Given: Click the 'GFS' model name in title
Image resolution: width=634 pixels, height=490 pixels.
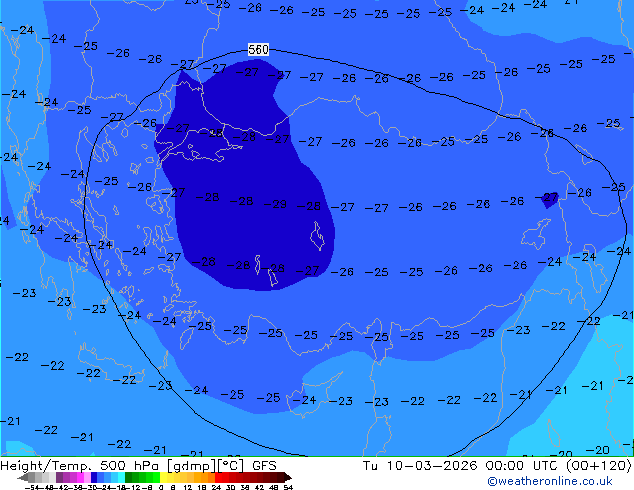Looking at the screenshot, I should [x=264, y=466].
